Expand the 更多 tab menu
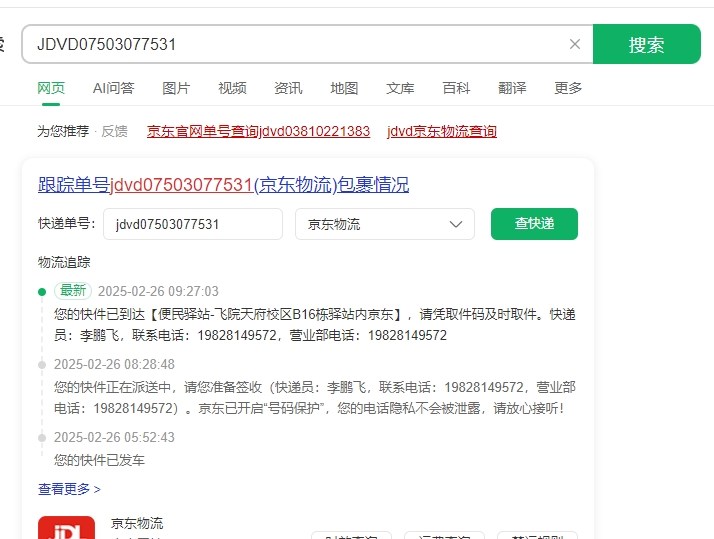The height and width of the screenshot is (539, 714). (x=568, y=88)
